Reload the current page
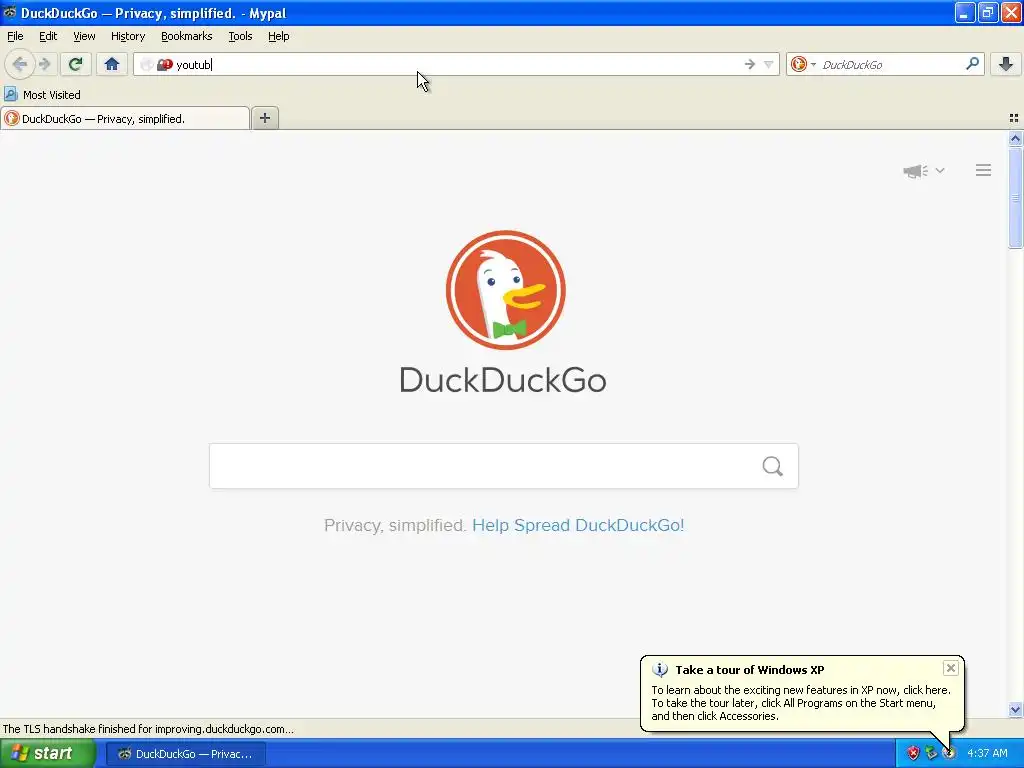Screen dimensions: 1024x768 pyautogui.click(x=75, y=64)
